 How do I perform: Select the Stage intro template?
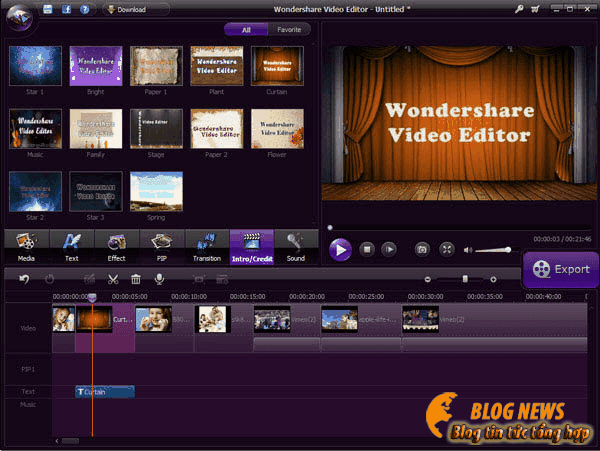pyautogui.click(x=156, y=129)
